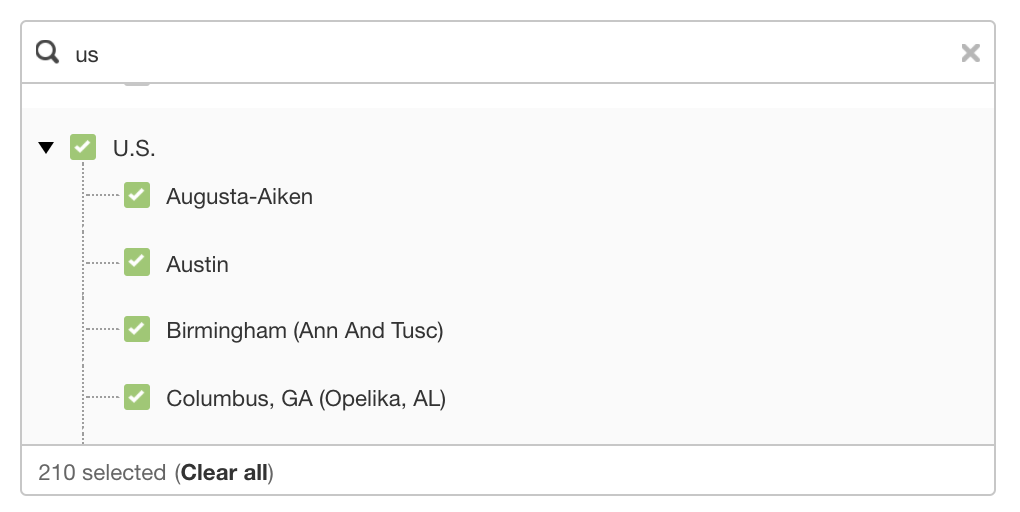
Task: Uncheck Birmingham (Ann And Tusc) checkbox
Action: tap(137, 329)
